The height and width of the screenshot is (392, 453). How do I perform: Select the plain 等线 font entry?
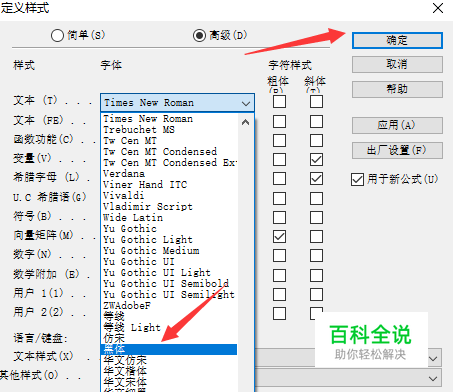(x=169, y=317)
